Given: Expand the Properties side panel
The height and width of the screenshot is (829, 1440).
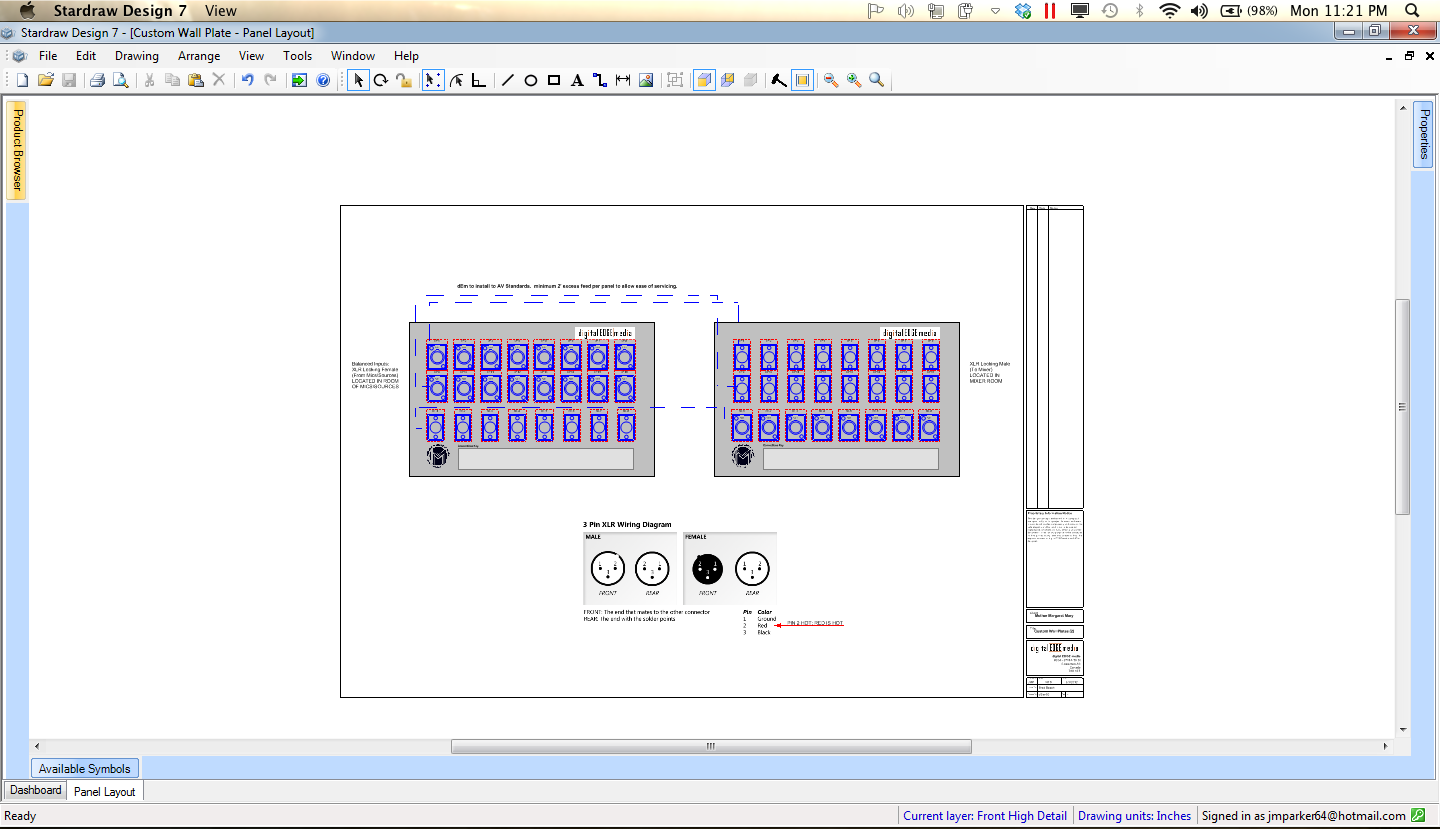Looking at the screenshot, I should (x=1424, y=132).
